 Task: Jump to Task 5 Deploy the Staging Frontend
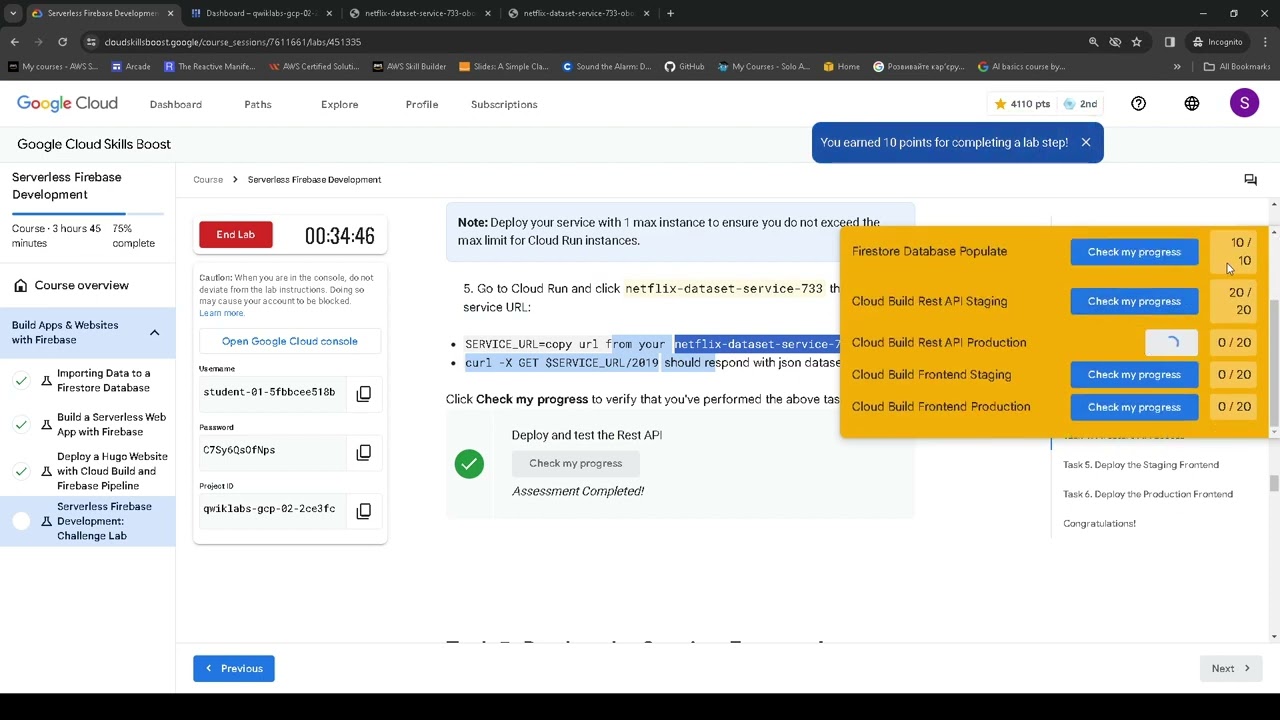pos(1141,465)
